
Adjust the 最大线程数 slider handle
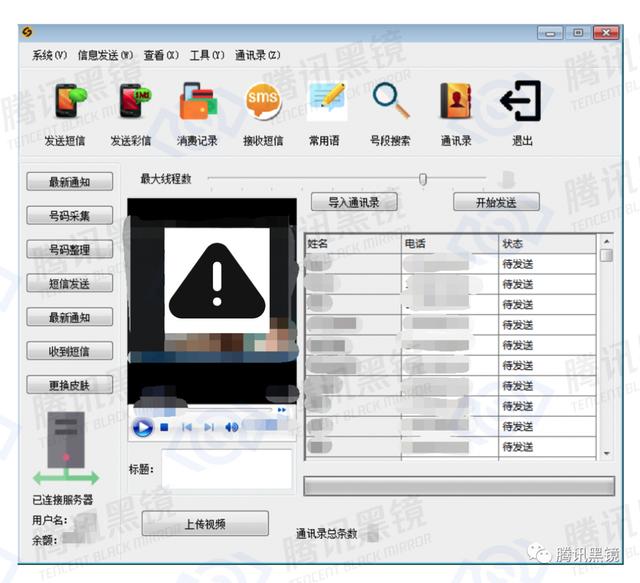pos(423,179)
